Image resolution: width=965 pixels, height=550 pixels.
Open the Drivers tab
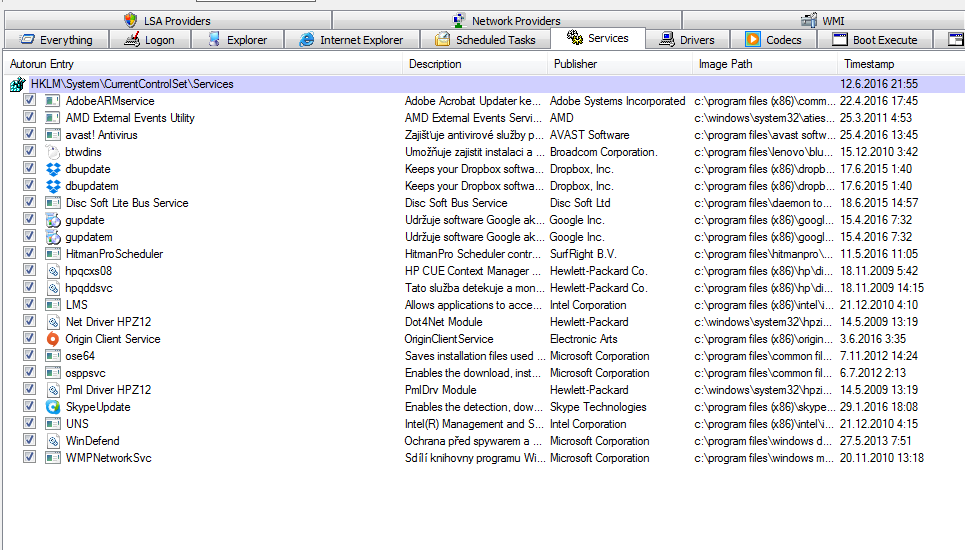687,40
